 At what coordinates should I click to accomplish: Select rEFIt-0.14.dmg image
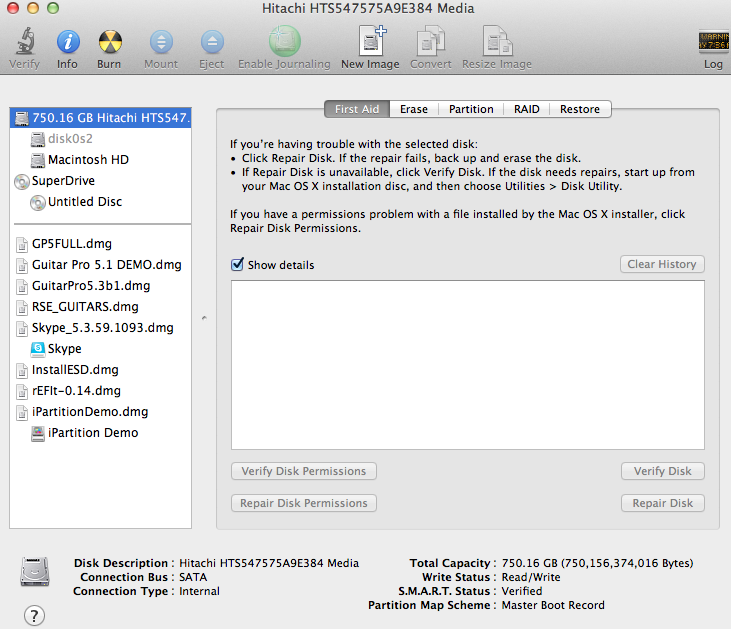pyautogui.click(x=100, y=390)
